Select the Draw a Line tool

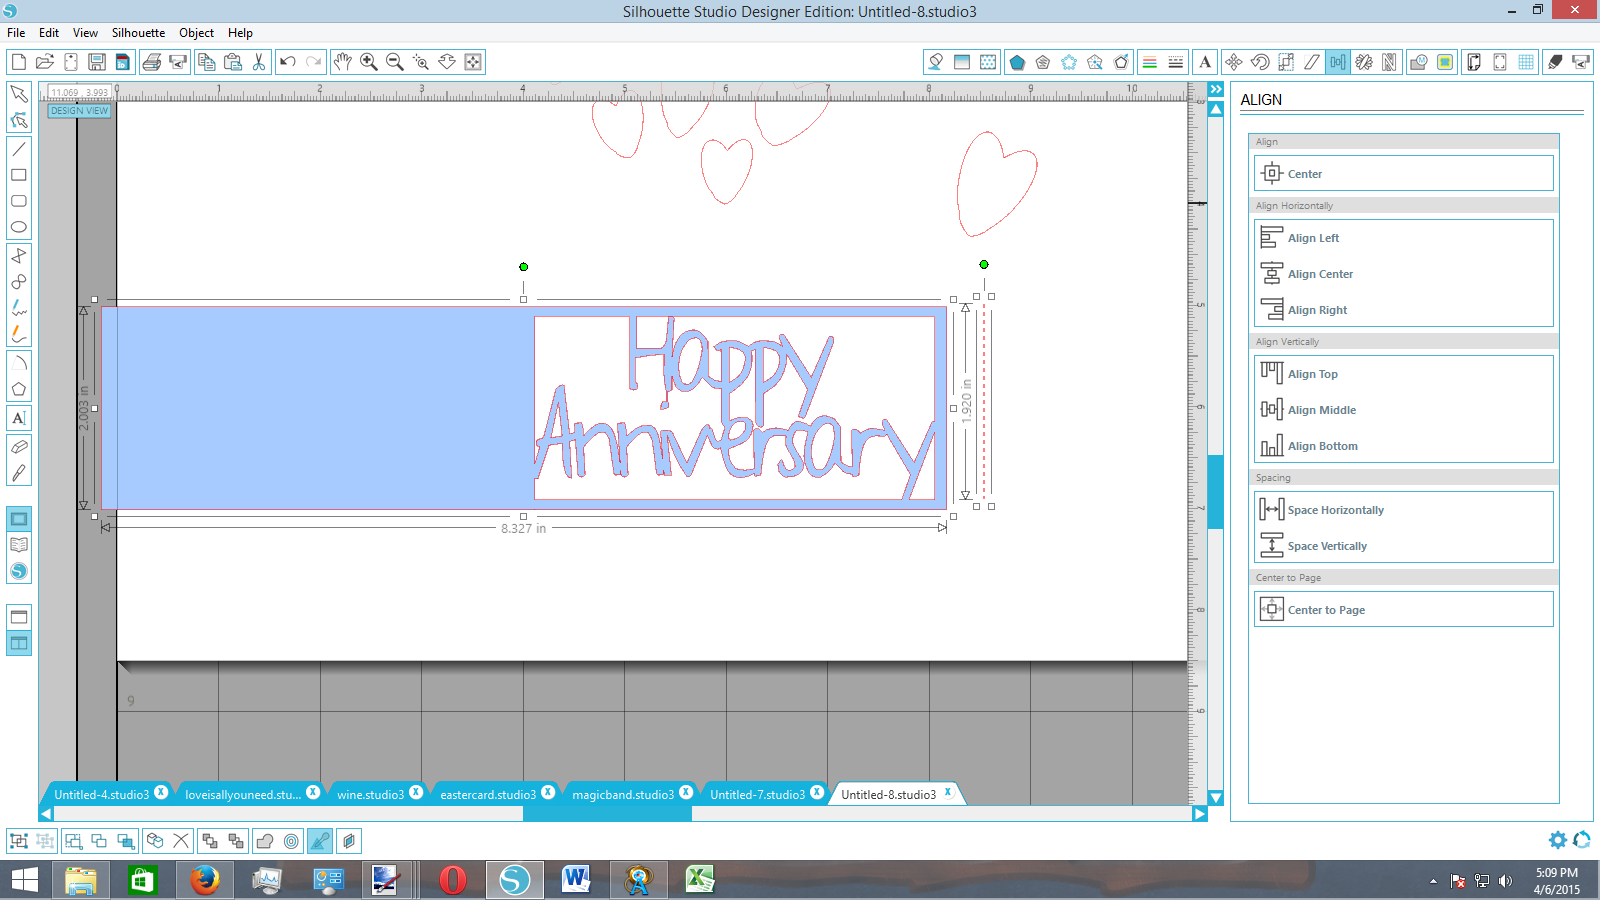pos(19,148)
